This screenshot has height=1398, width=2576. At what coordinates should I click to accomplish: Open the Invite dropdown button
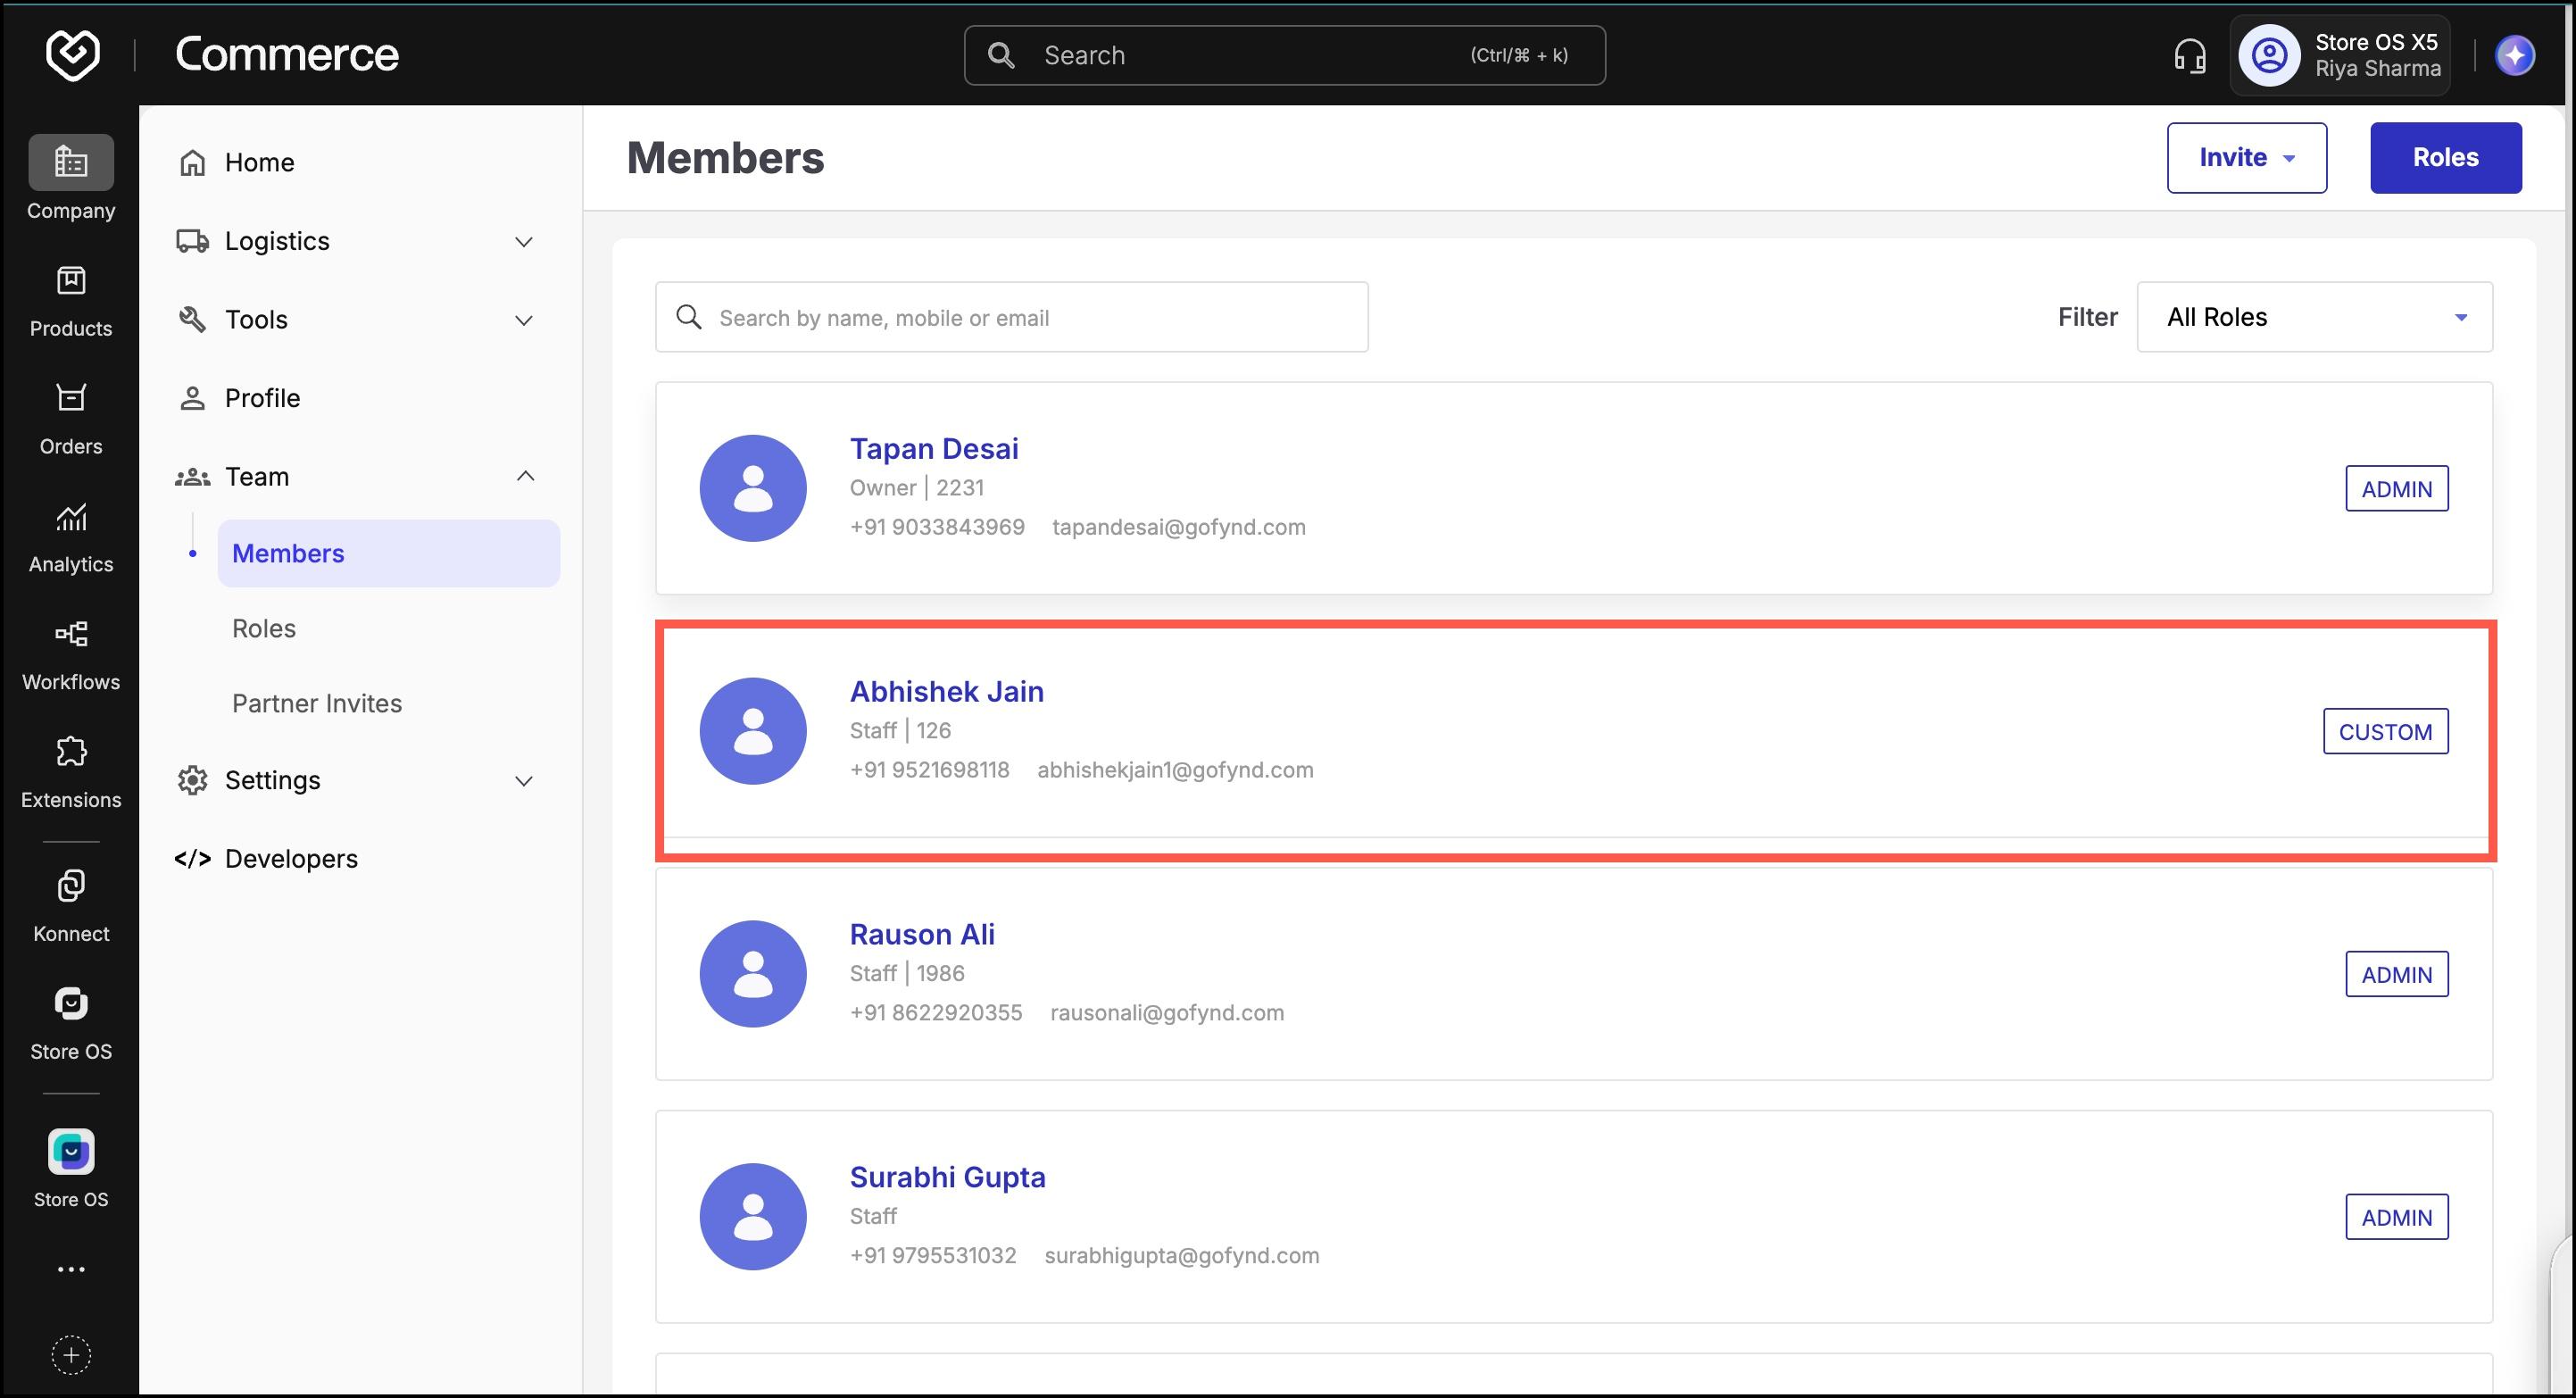click(x=2246, y=158)
